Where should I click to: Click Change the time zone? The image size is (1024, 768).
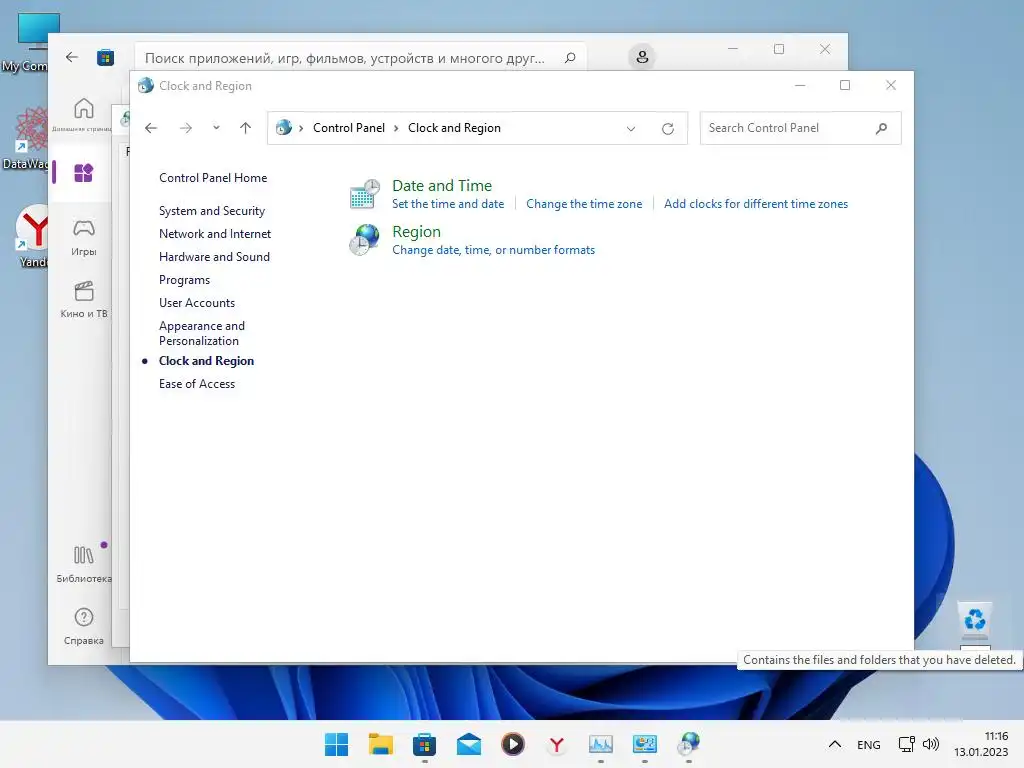[584, 204]
